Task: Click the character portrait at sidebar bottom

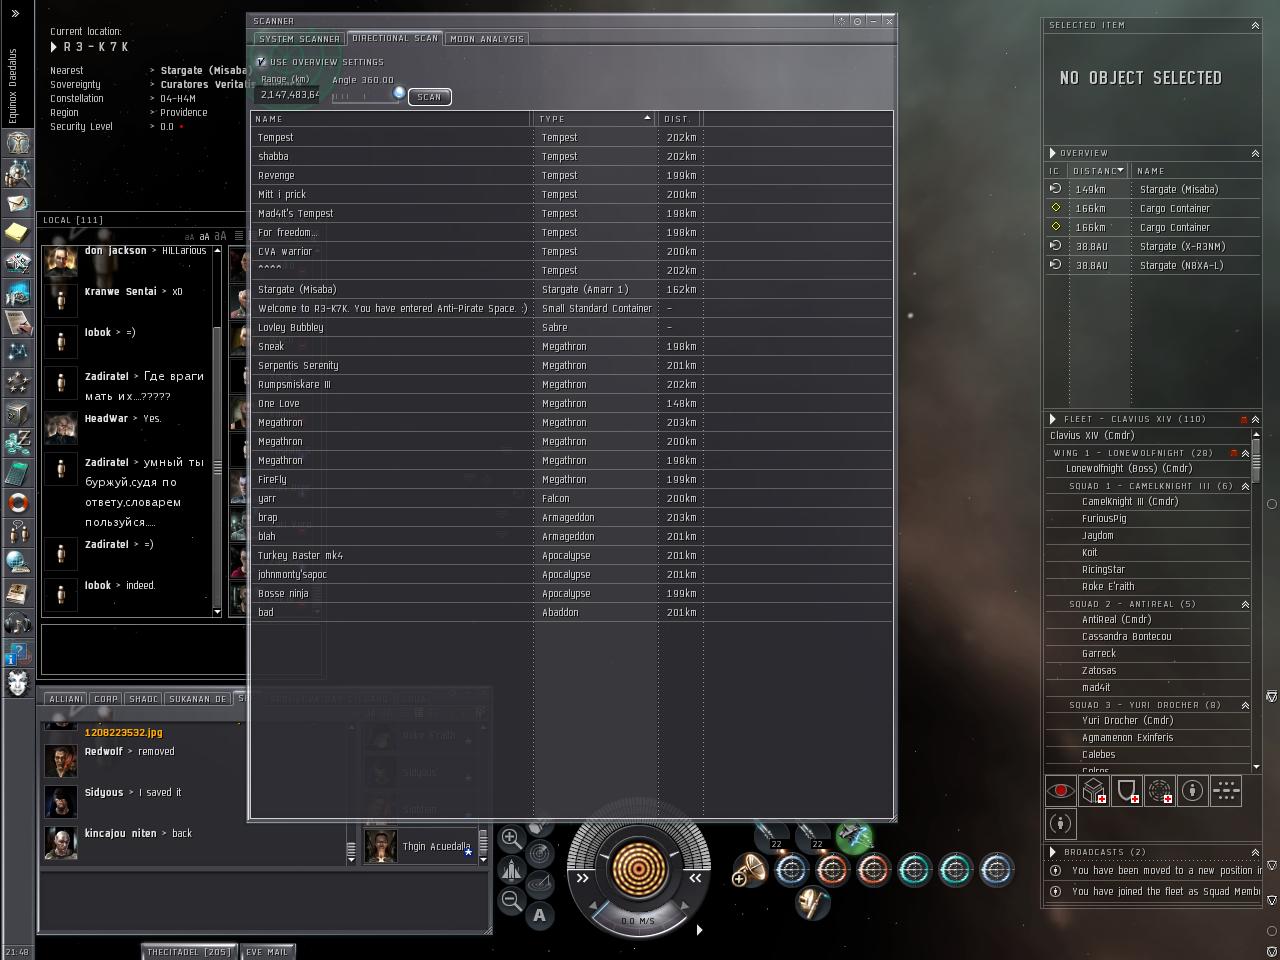Action: (x=18, y=683)
